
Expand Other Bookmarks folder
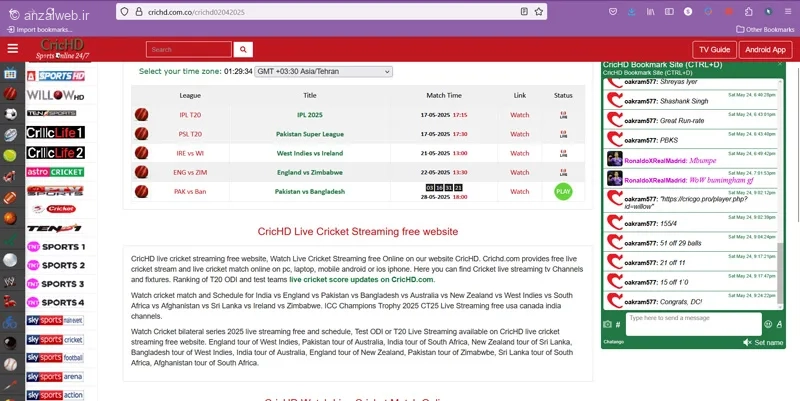765,30
